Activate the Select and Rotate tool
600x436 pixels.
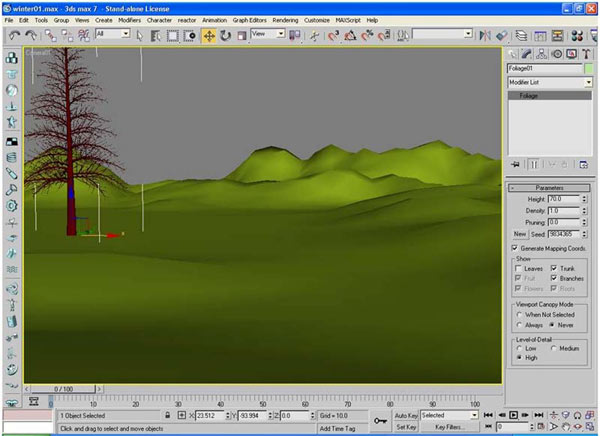pyautogui.click(x=225, y=36)
